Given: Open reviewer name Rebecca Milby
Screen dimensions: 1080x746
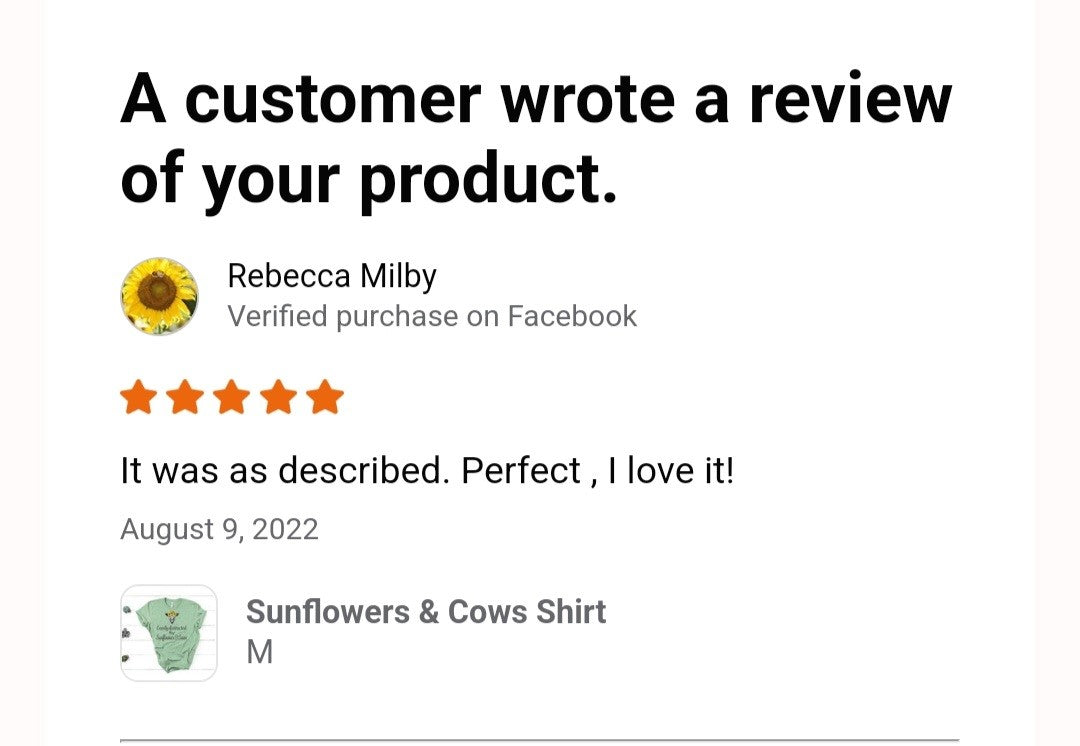Looking at the screenshot, I should coord(332,276).
